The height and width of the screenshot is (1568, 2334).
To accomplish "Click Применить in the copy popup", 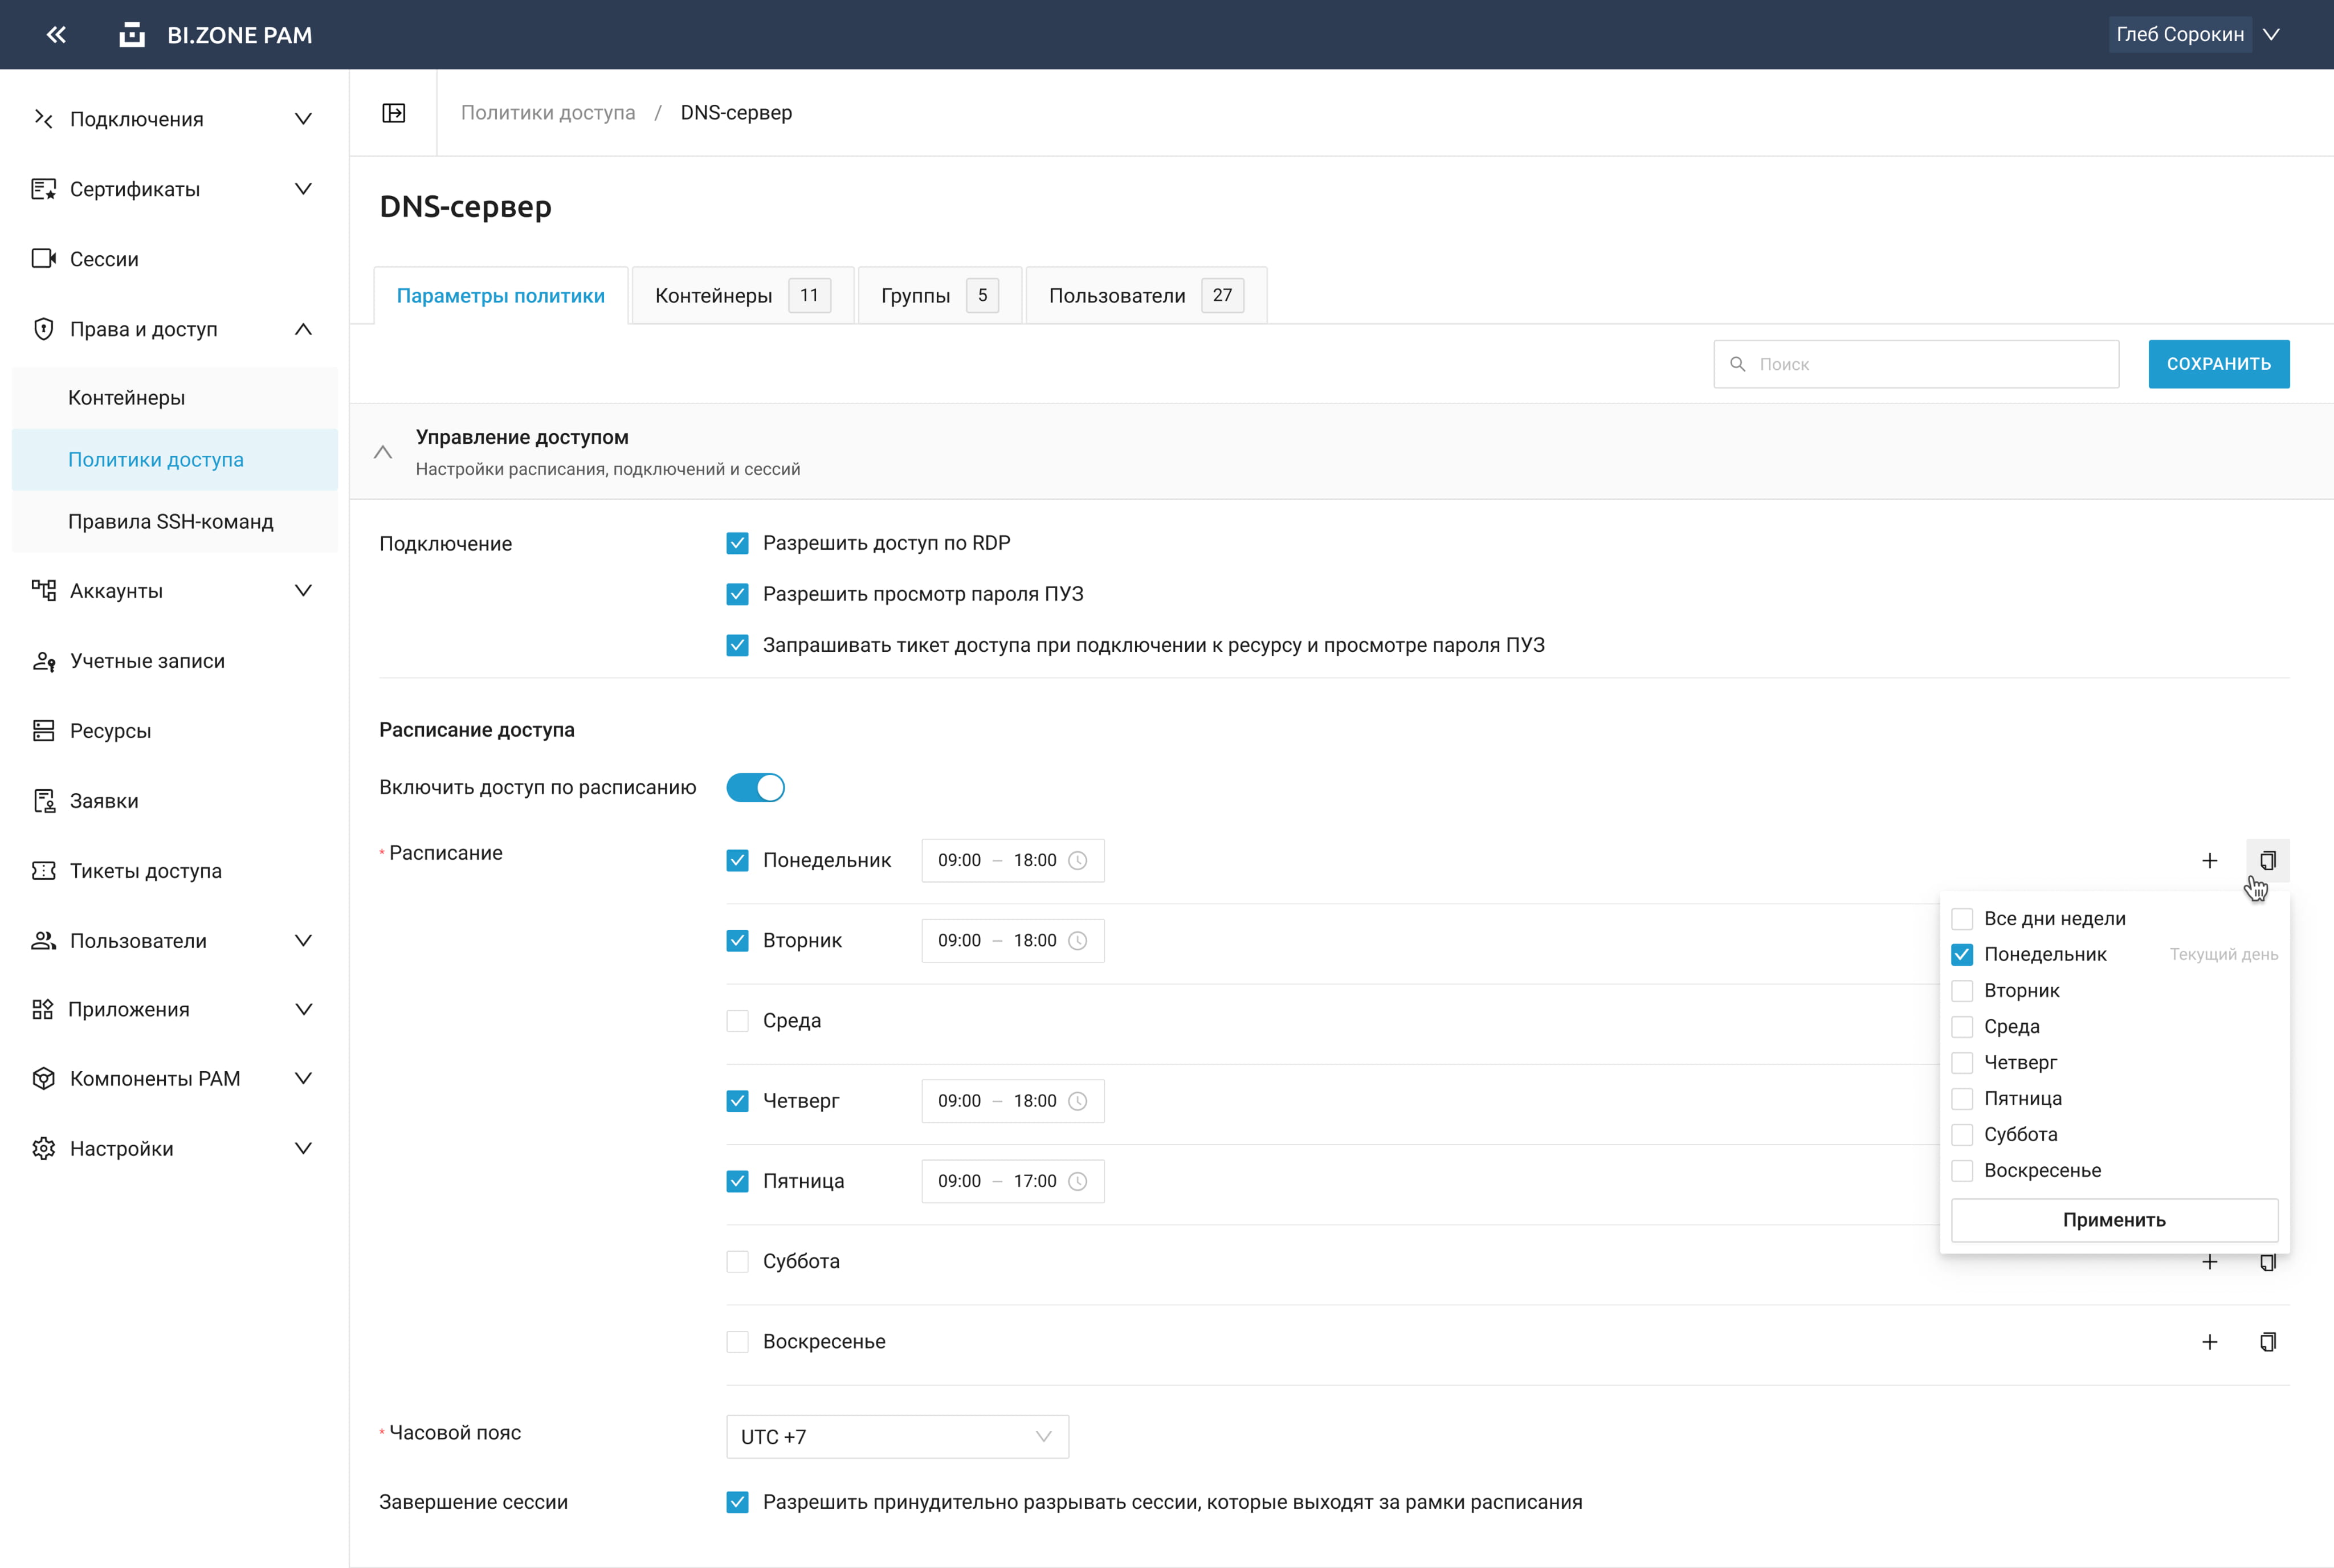I will [x=2113, y=1220].
